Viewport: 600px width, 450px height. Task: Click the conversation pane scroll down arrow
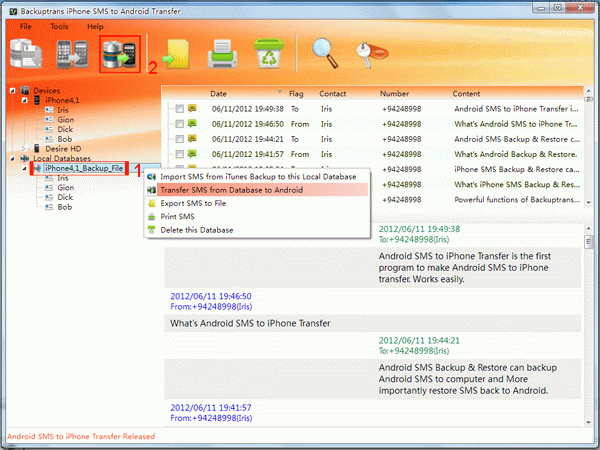(x=589, y=422)
